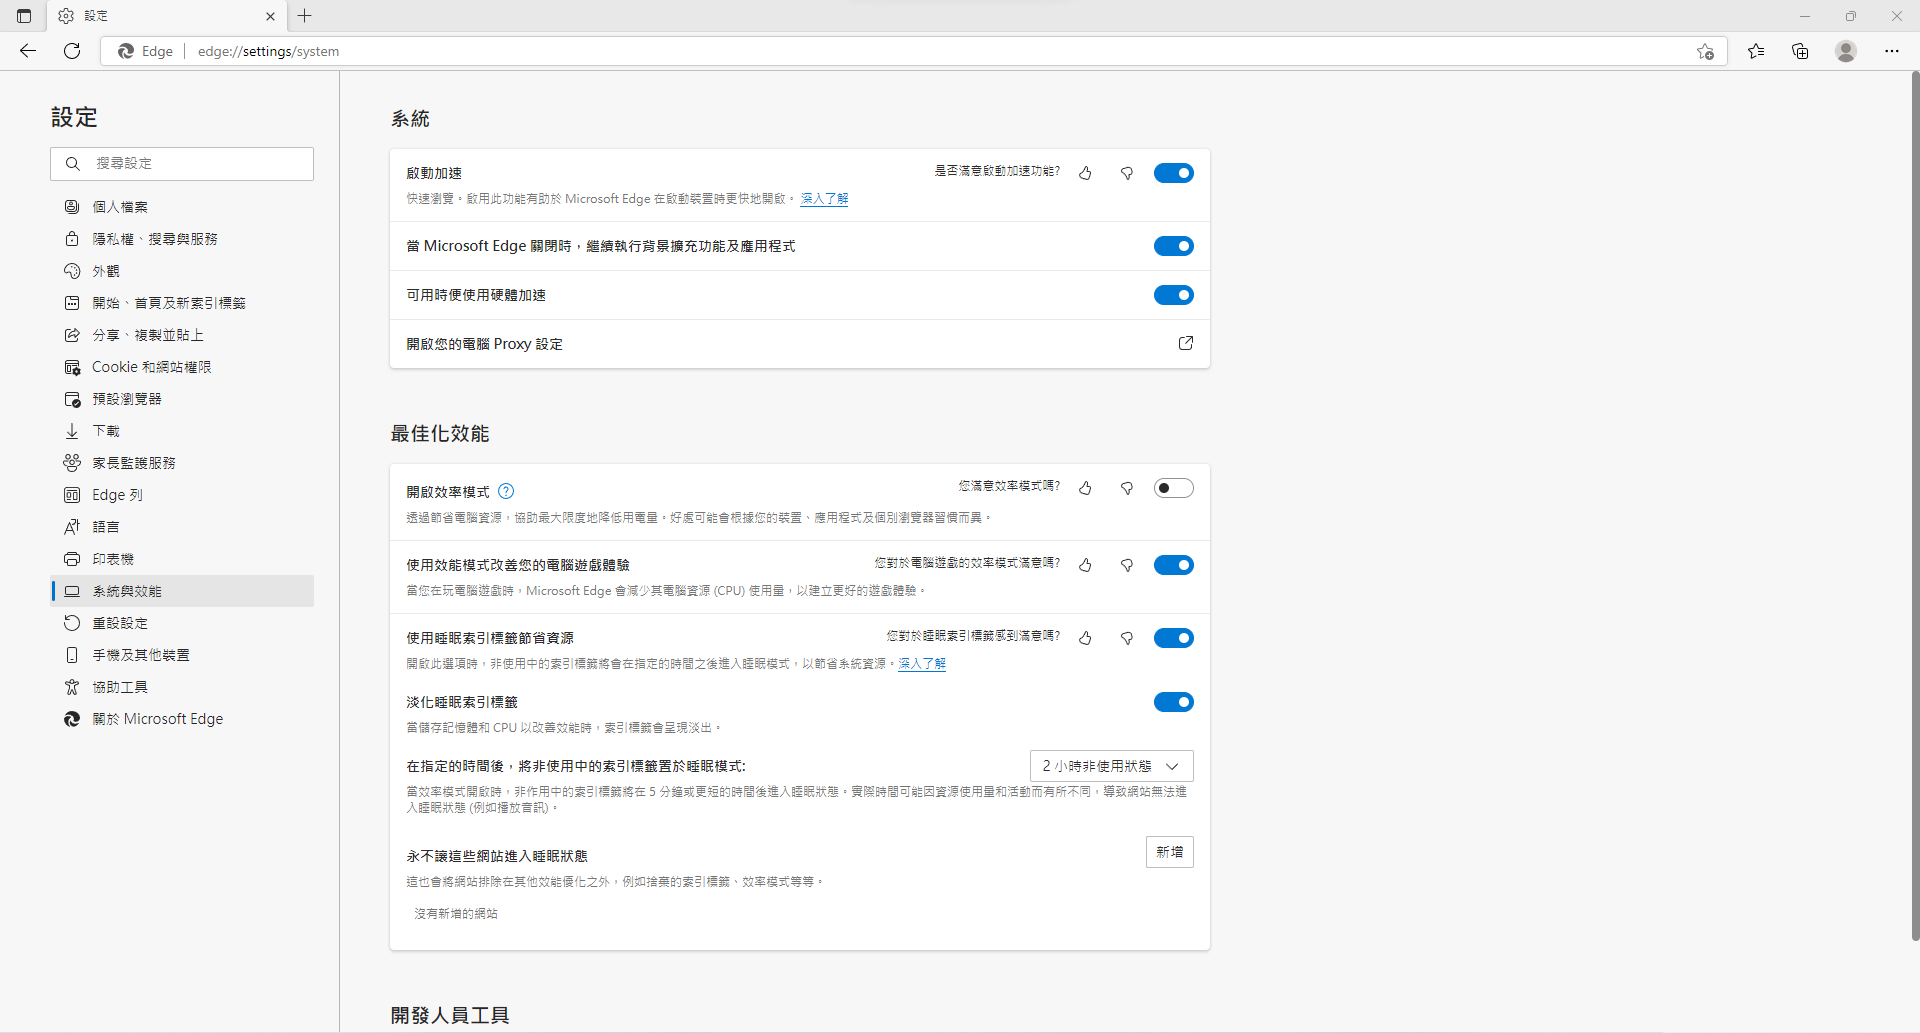Focus the 搜尋設定 search field

182,164
